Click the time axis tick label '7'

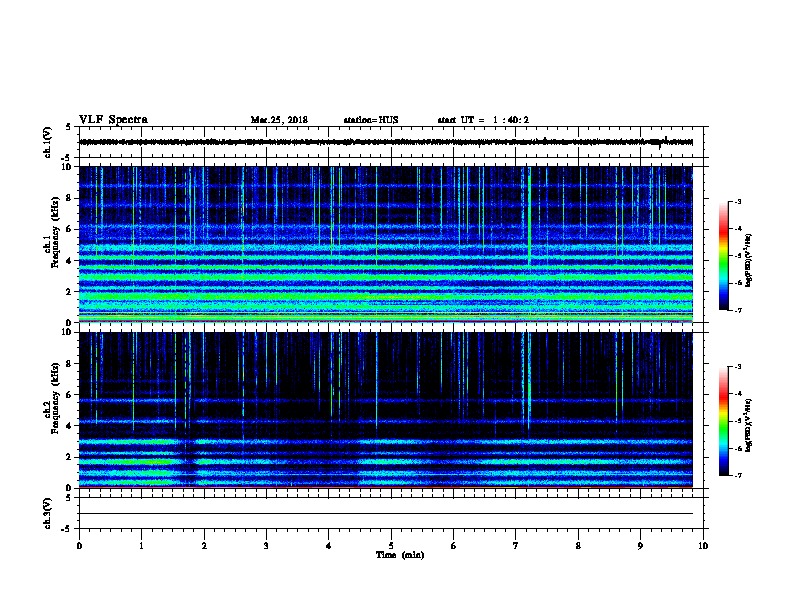(516, 546)
